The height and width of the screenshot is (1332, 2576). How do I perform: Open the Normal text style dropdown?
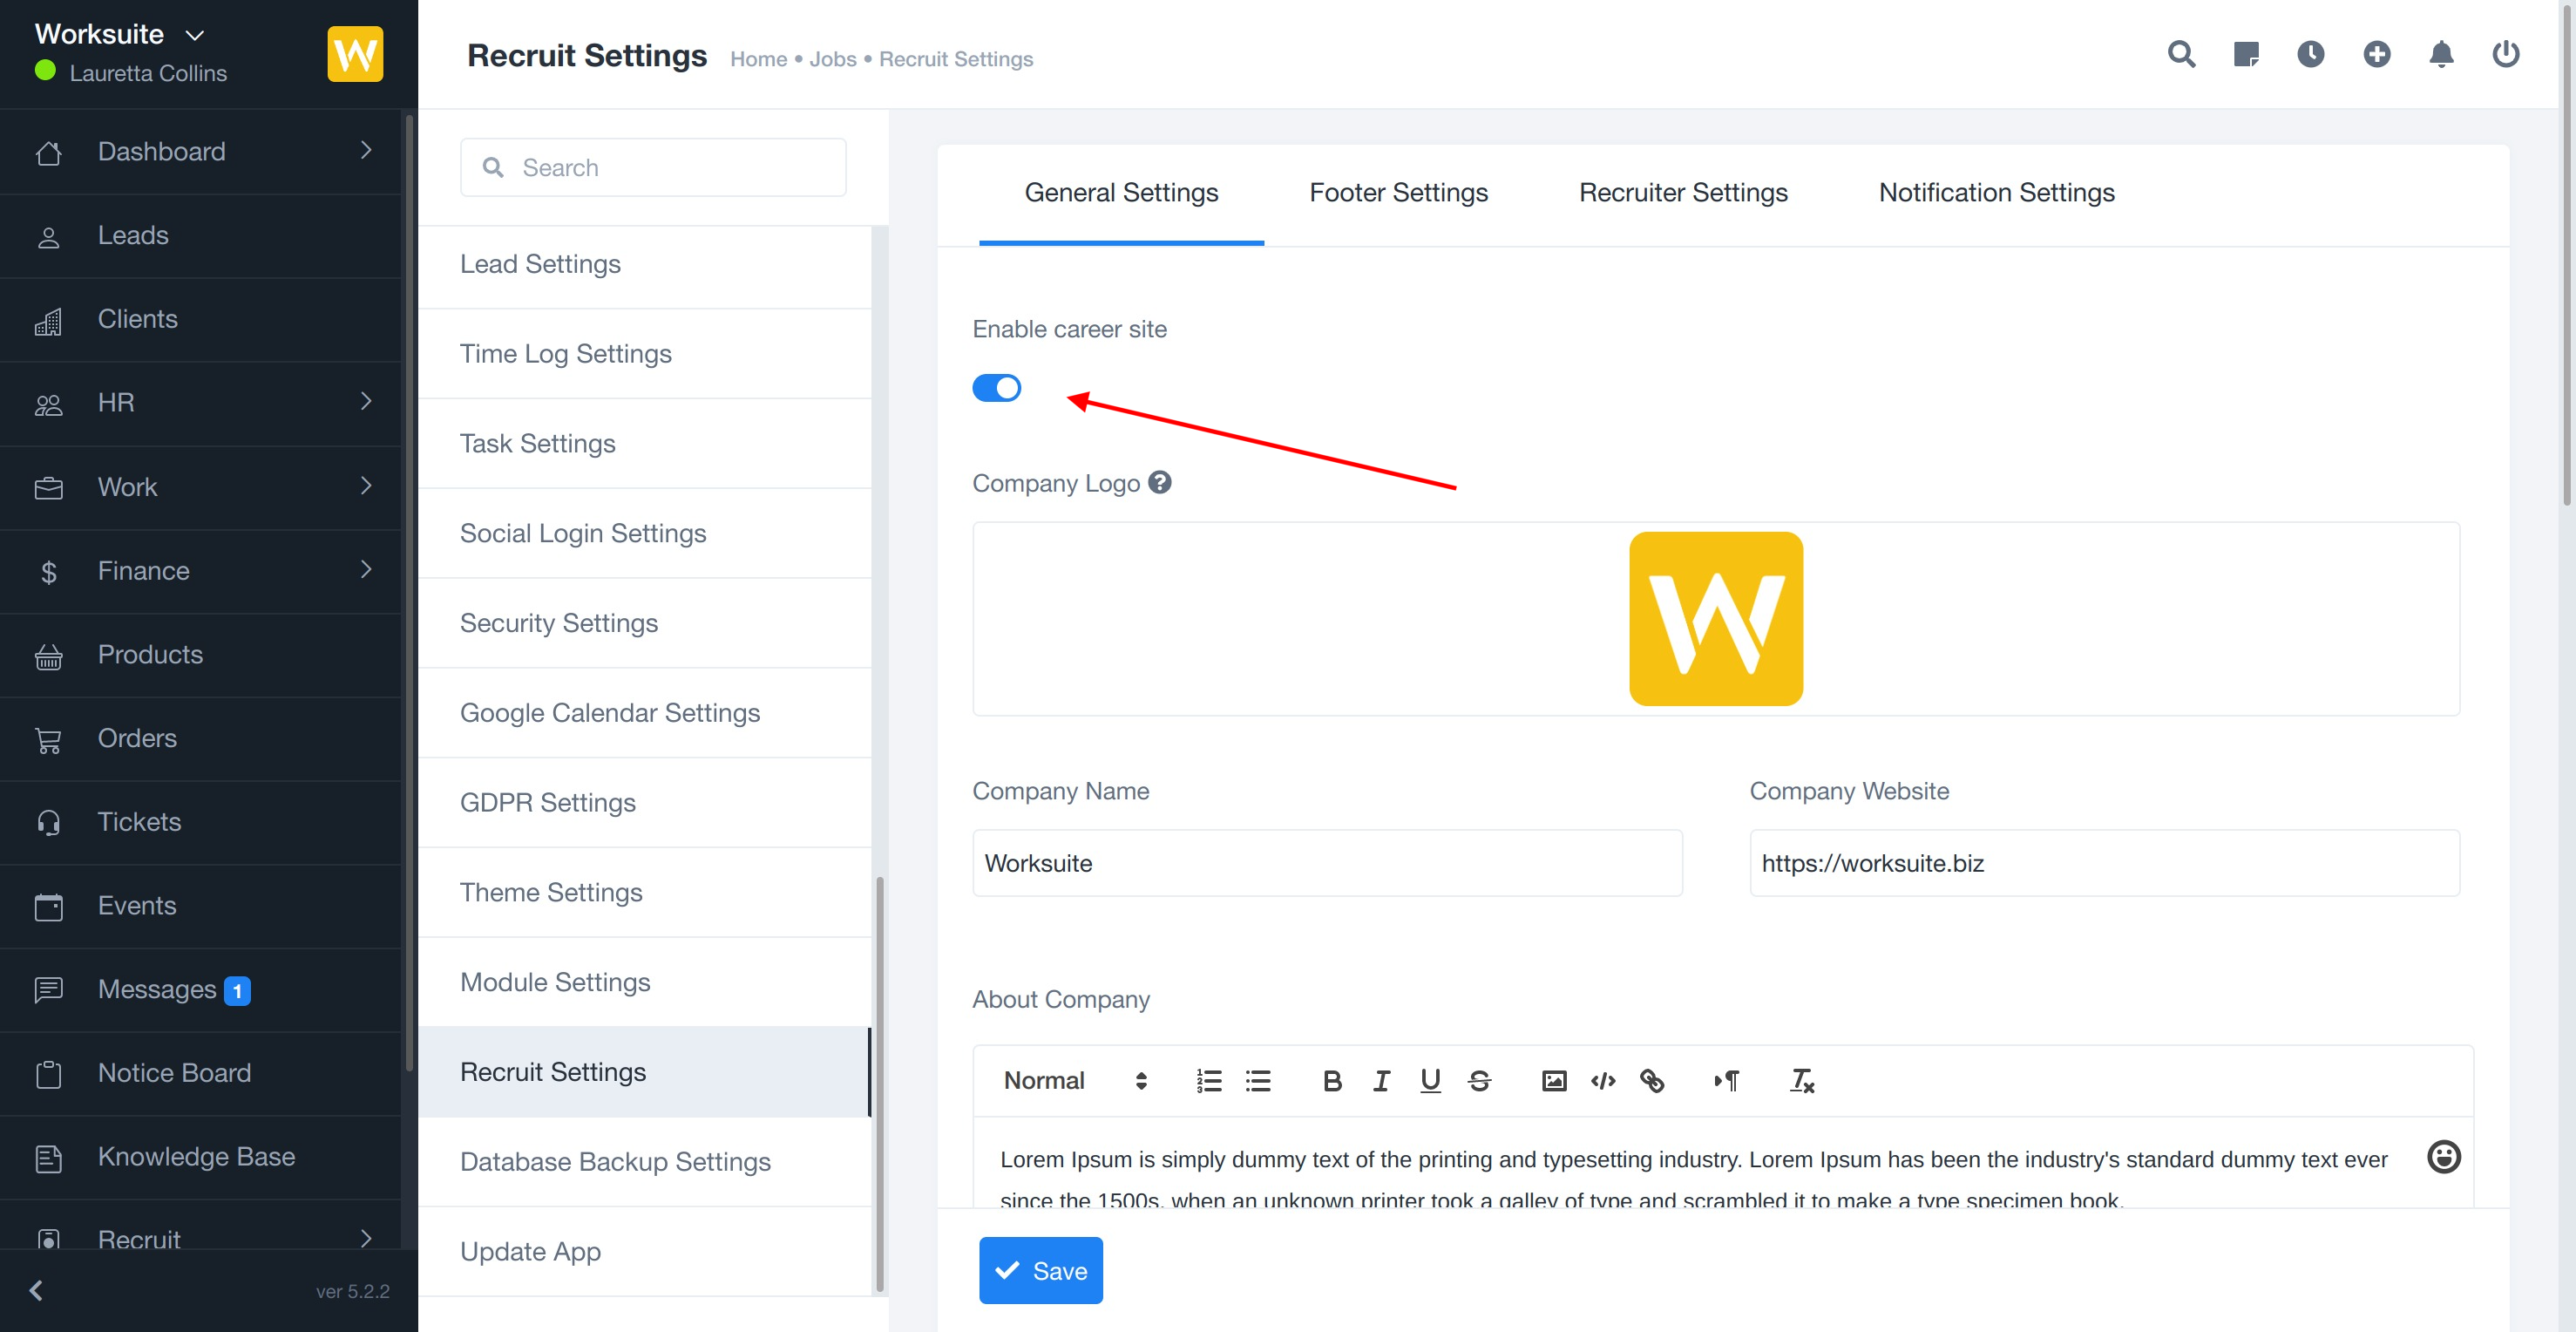pos(1074,1080)
